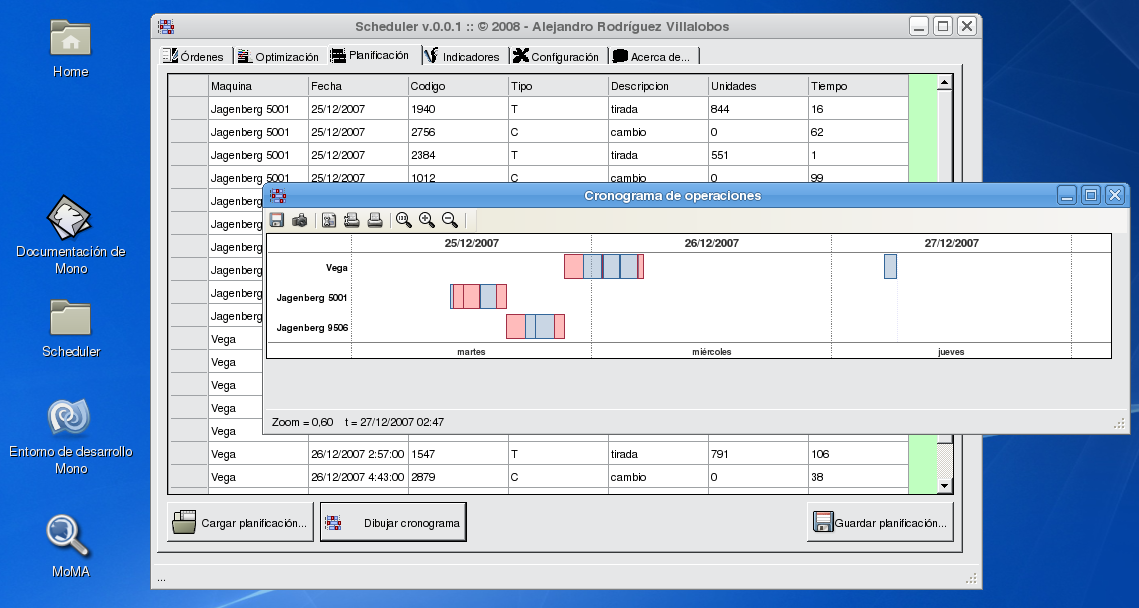The image size is (1139, 608).
Task: Select the Configuración tab
Action: click(x=556, y=57)
